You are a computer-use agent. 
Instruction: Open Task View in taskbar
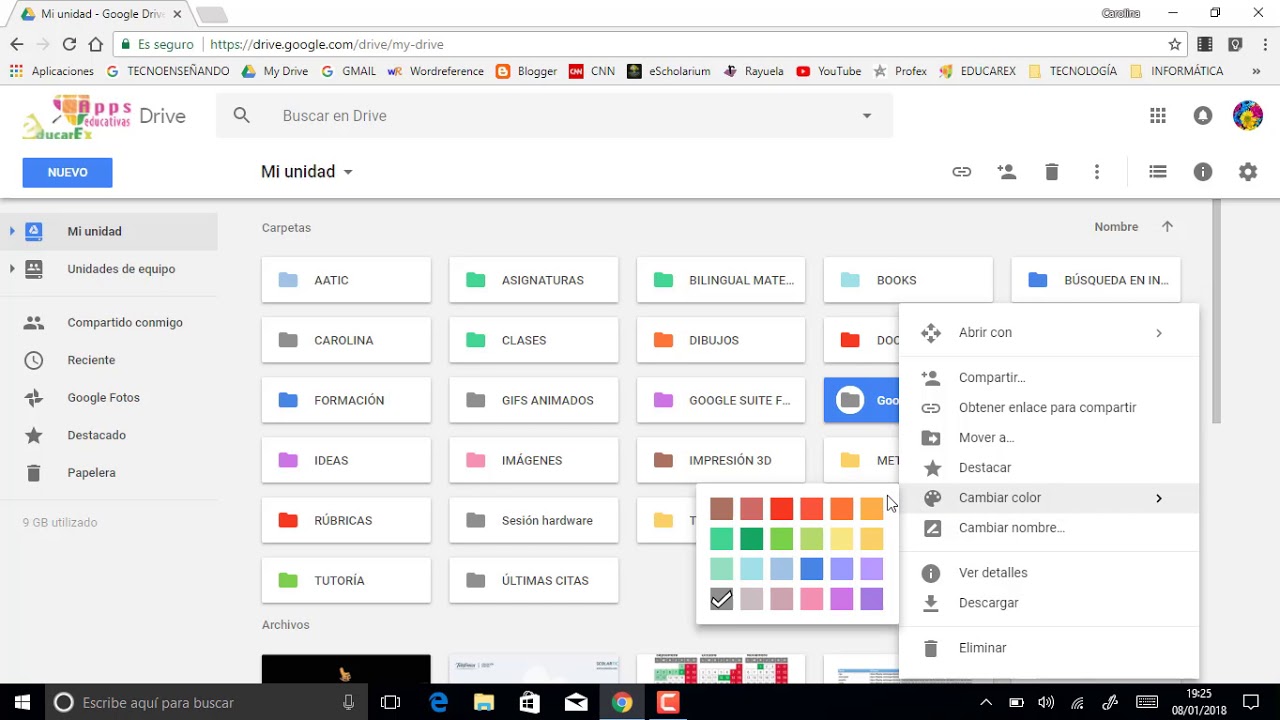pyautogui.click(x=391, y=702)
